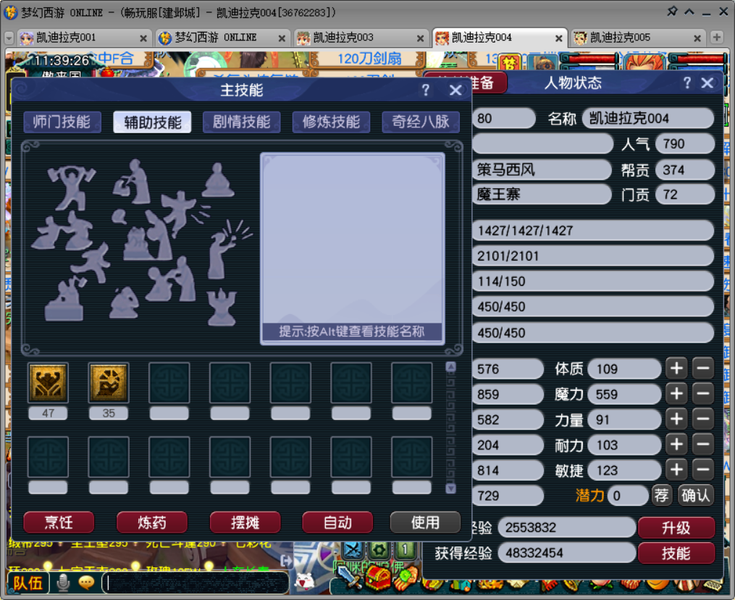The width and height of the screenshot is (735, 600).
Task: Click the 摆摊 stall button
Action: (x=245, y=522)
